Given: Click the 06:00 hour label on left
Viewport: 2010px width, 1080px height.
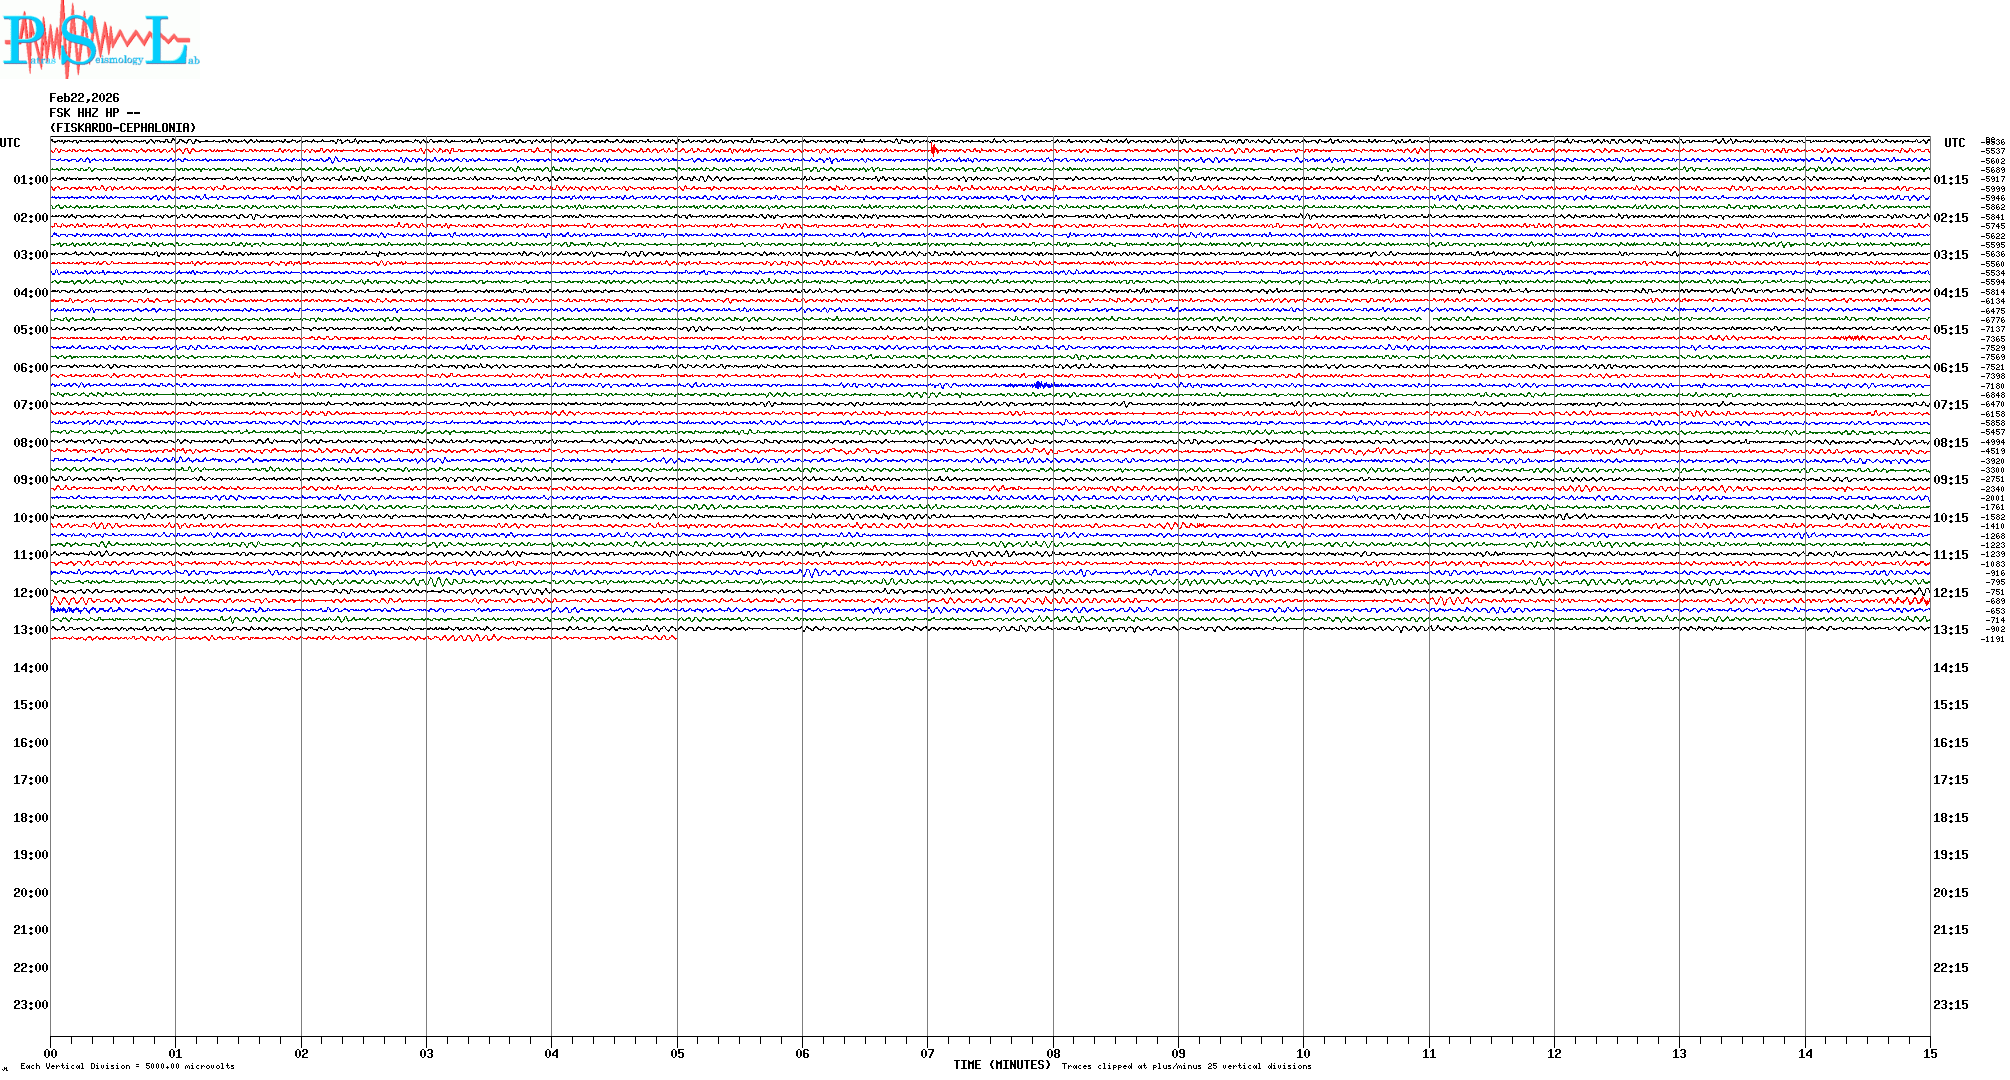Looking at the screenshot, I should [x=30, y=368].
